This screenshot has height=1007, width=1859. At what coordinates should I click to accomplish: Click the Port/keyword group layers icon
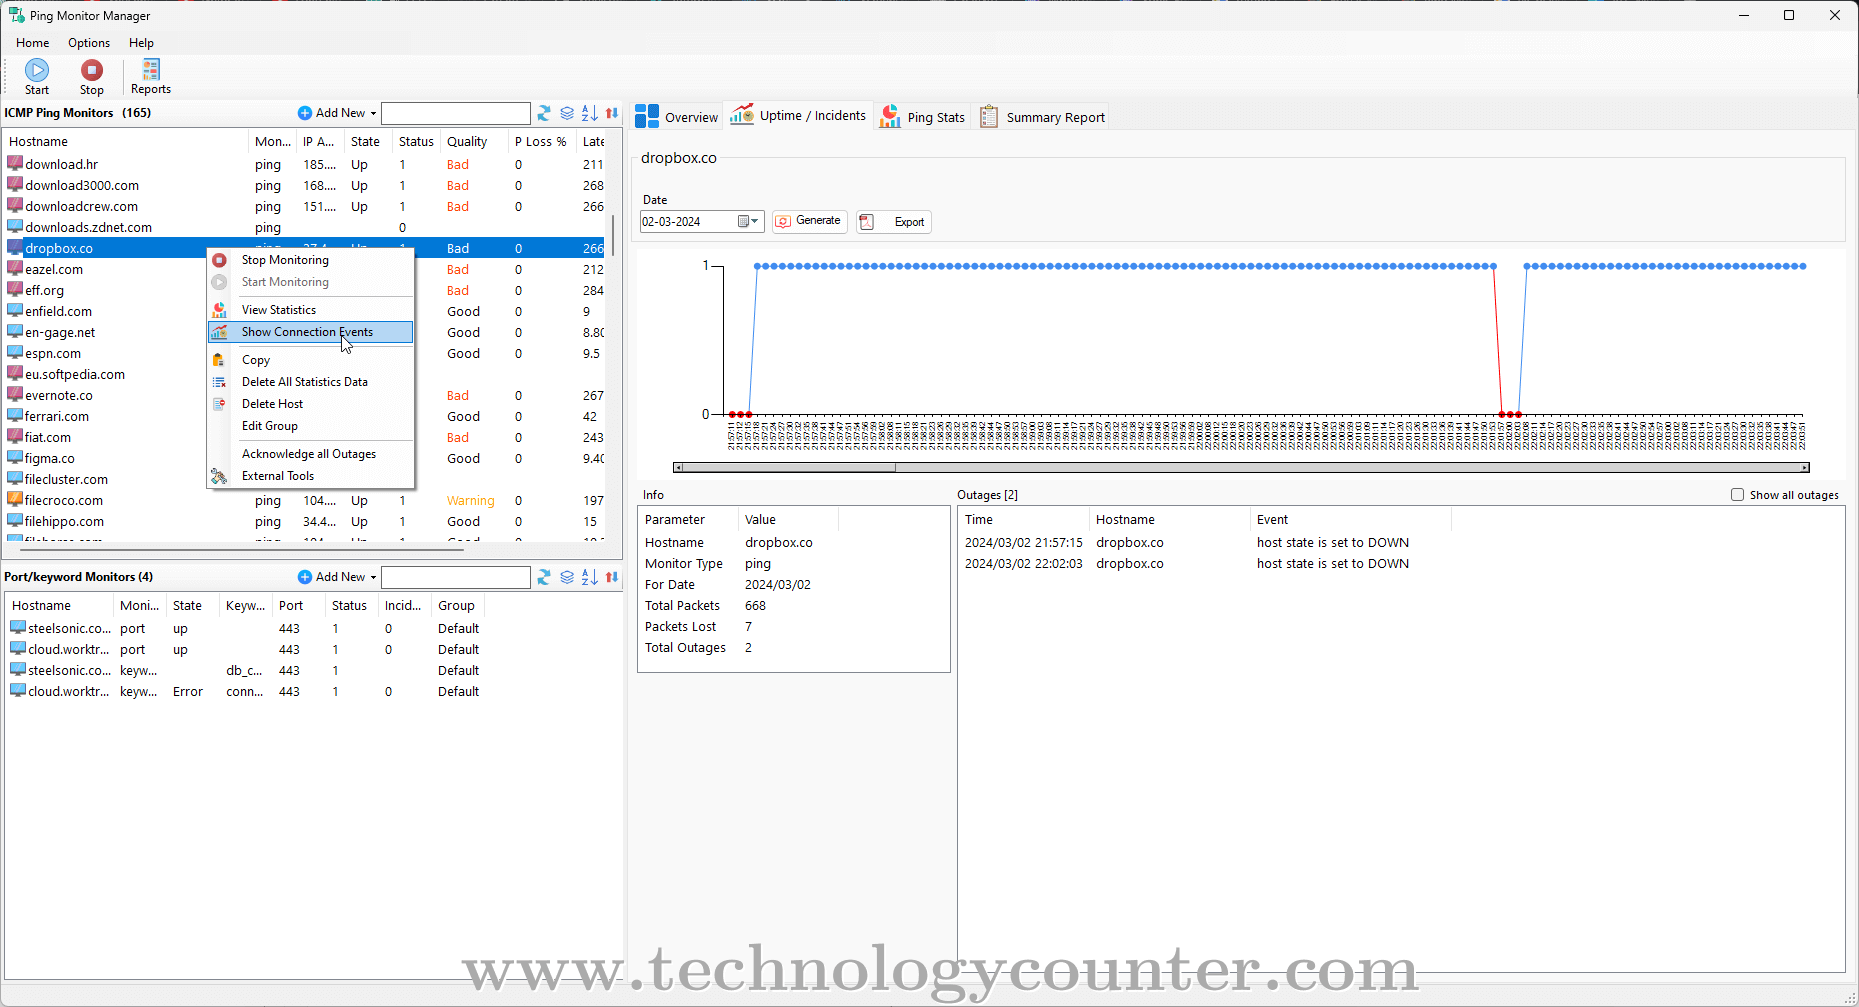coord(567,577)
